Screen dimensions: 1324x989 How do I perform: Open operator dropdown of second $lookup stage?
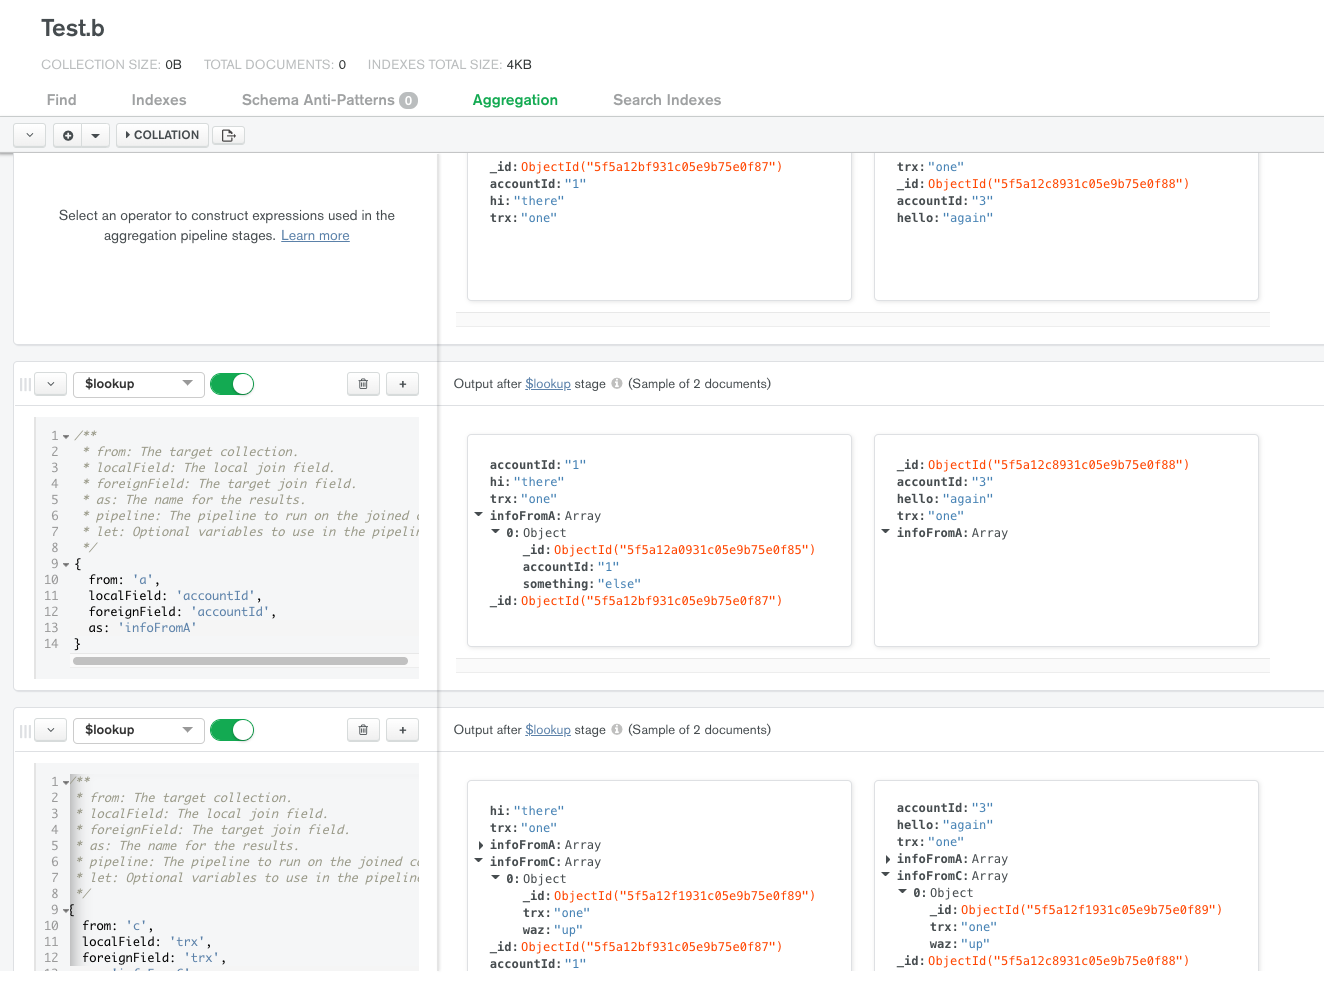(138, 730)
